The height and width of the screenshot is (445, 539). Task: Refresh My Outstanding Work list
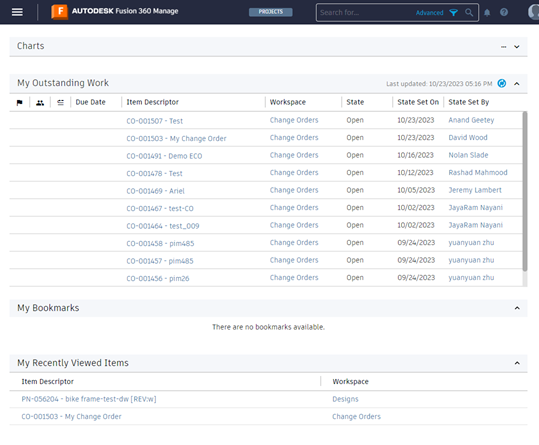(x=502, y=84)
